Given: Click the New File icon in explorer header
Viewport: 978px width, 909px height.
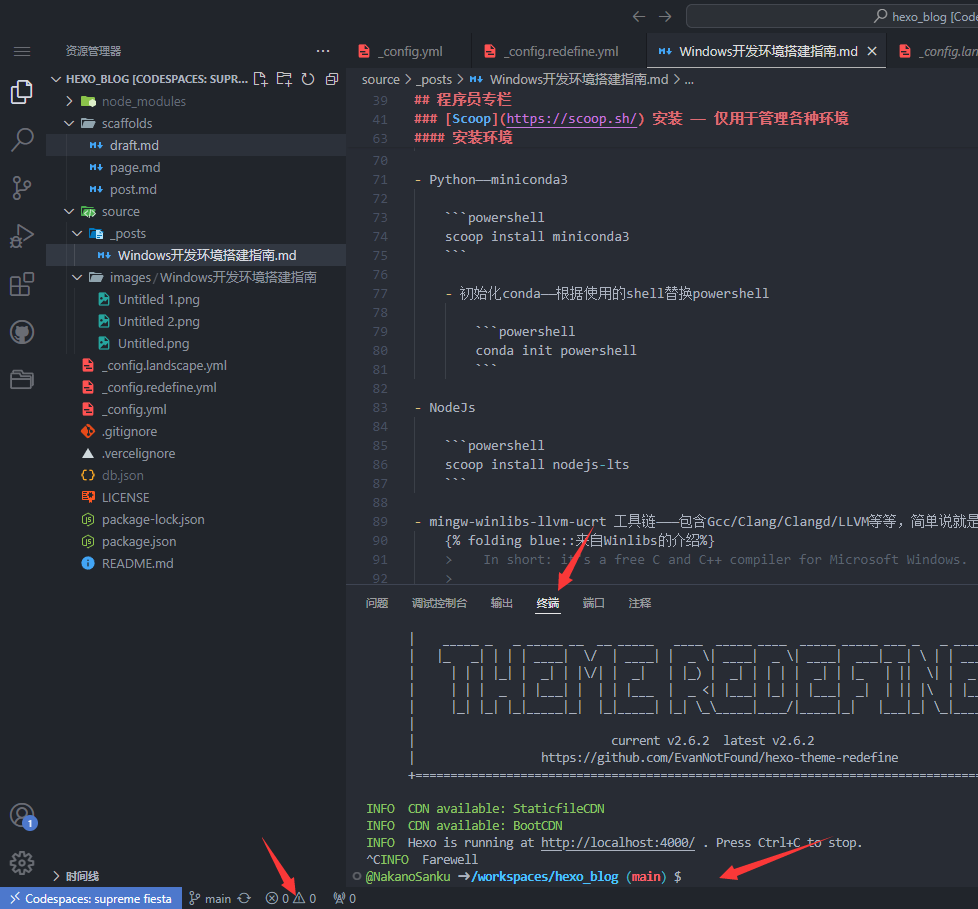Looking at the screenshot, I should coord(261,79).
